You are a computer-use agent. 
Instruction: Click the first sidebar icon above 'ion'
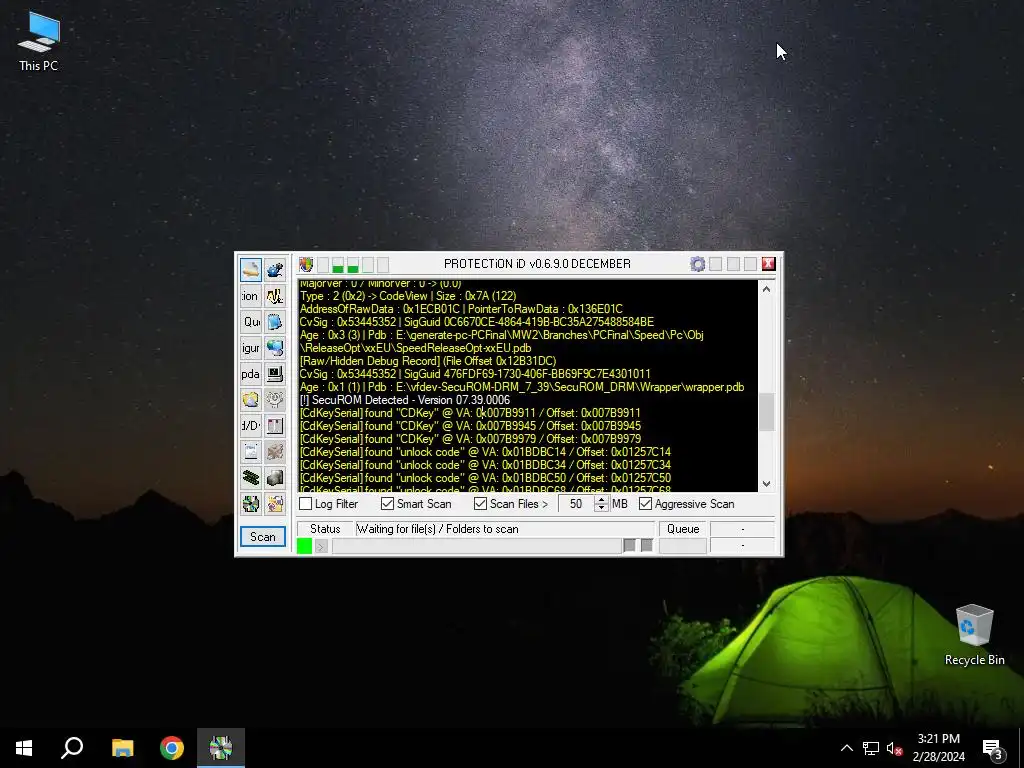point(251,270)
